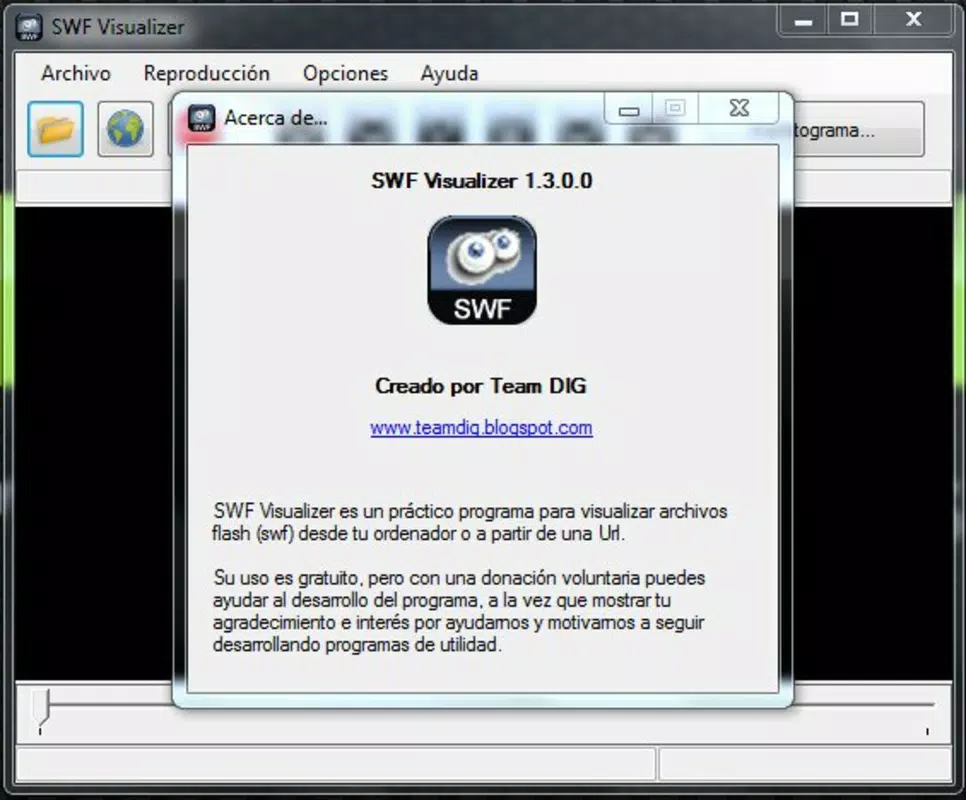Open the Reproducción menu
Image resolution: width=966 pixels, height=800 pixels.
click(x=206, y=73)
